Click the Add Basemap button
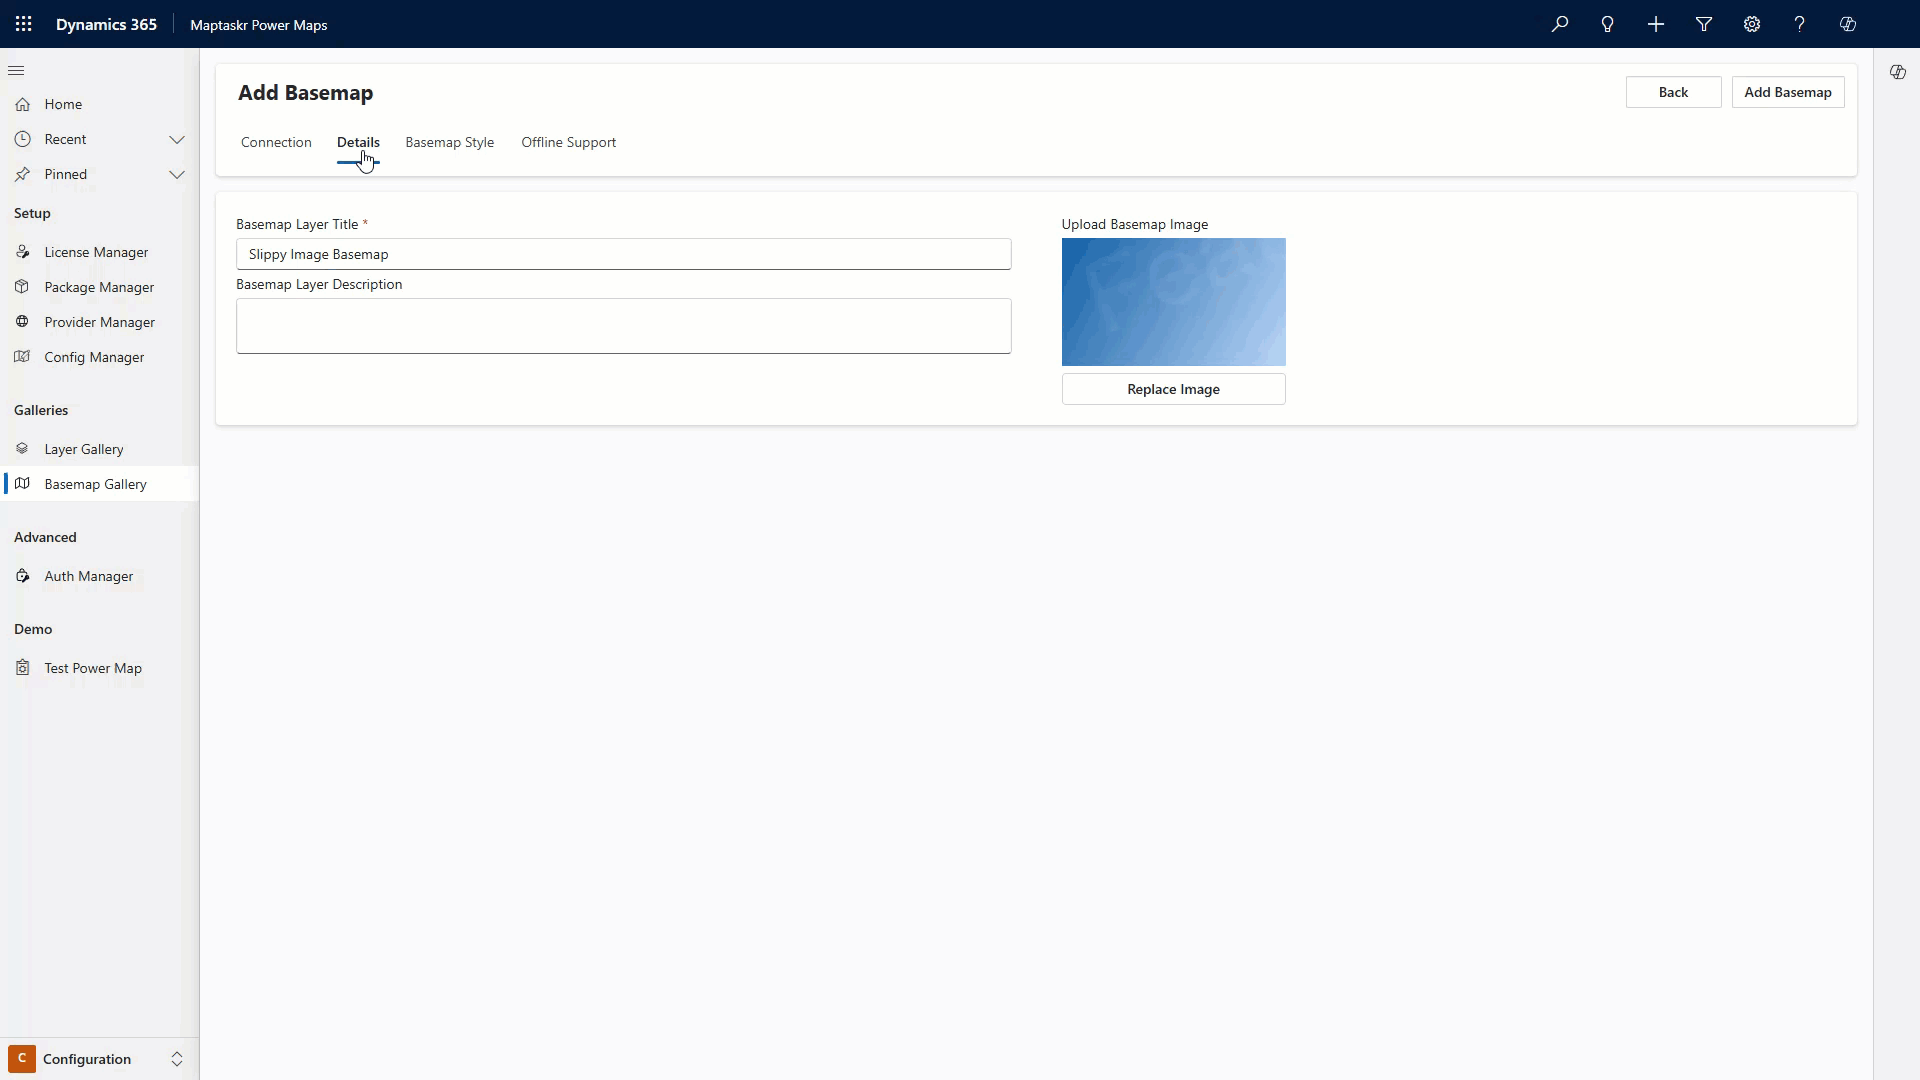 click(x=1787, y=92)
